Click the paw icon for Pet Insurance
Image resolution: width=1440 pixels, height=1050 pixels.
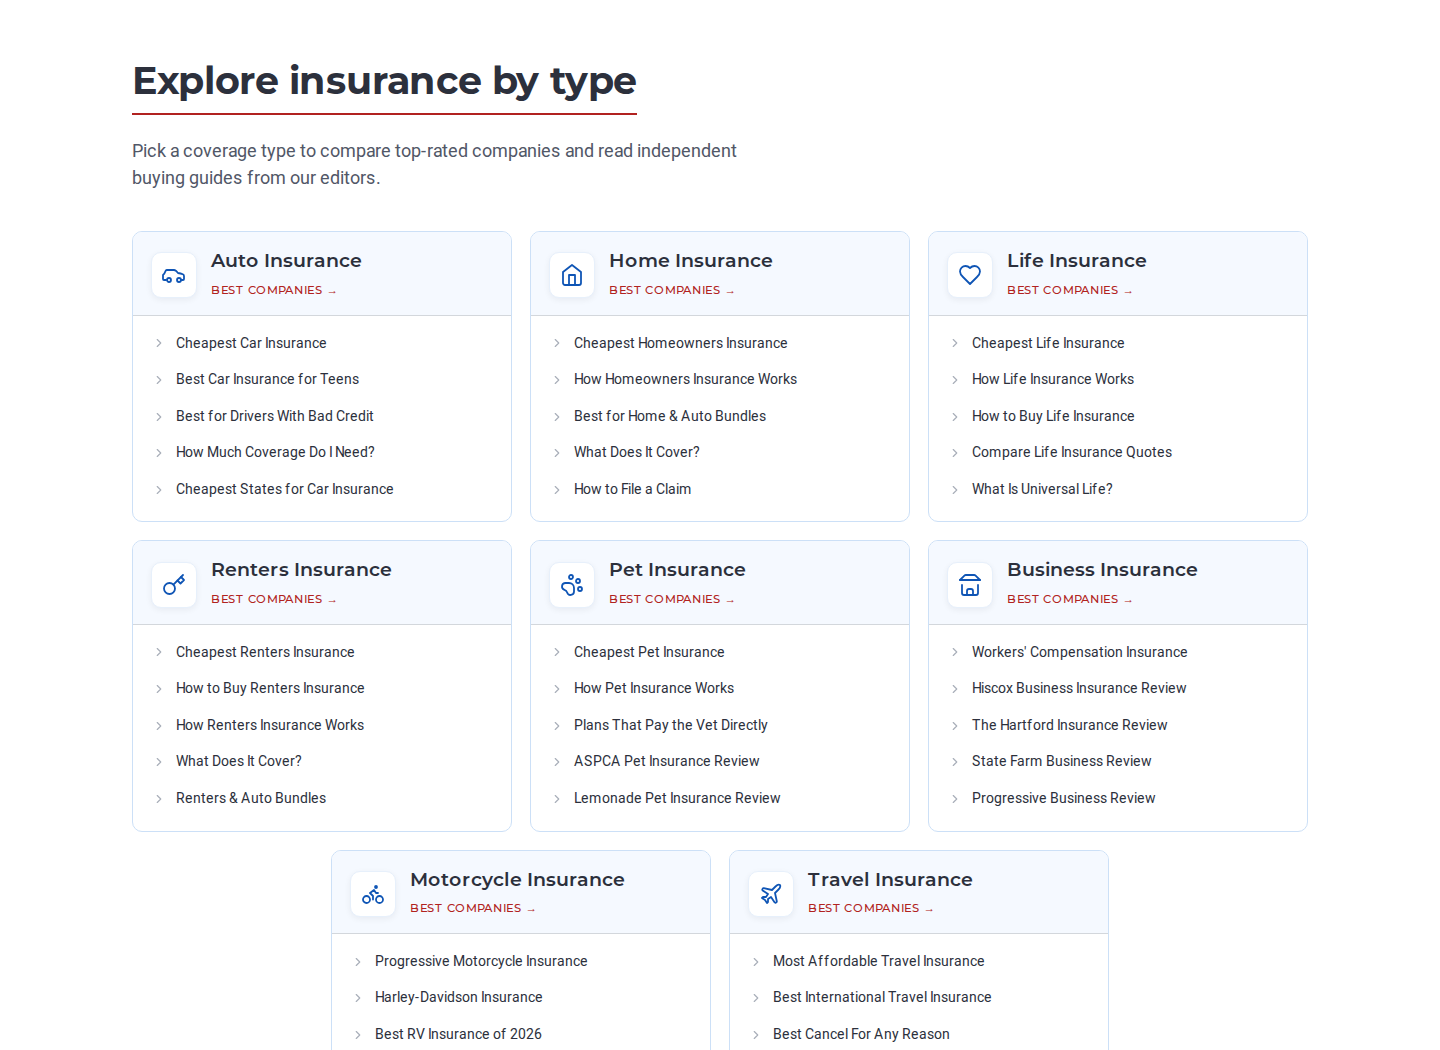point(572,585)
